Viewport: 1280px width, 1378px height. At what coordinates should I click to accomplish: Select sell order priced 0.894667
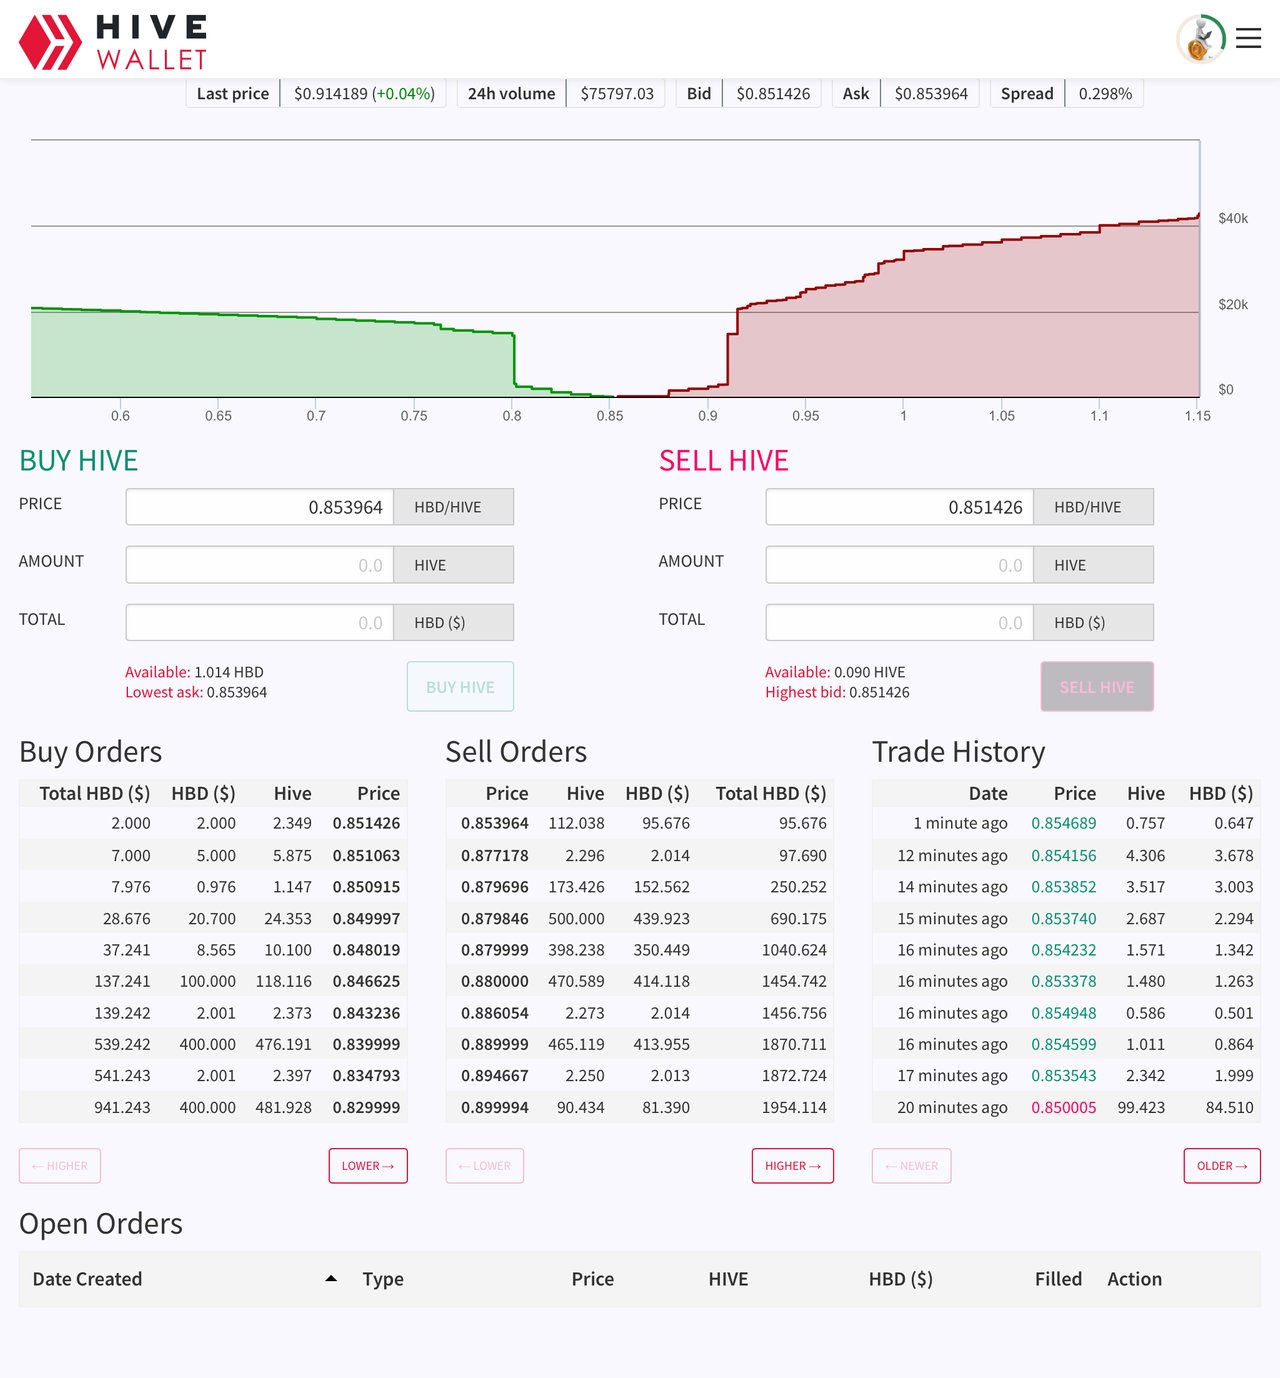pos(640,1075)
